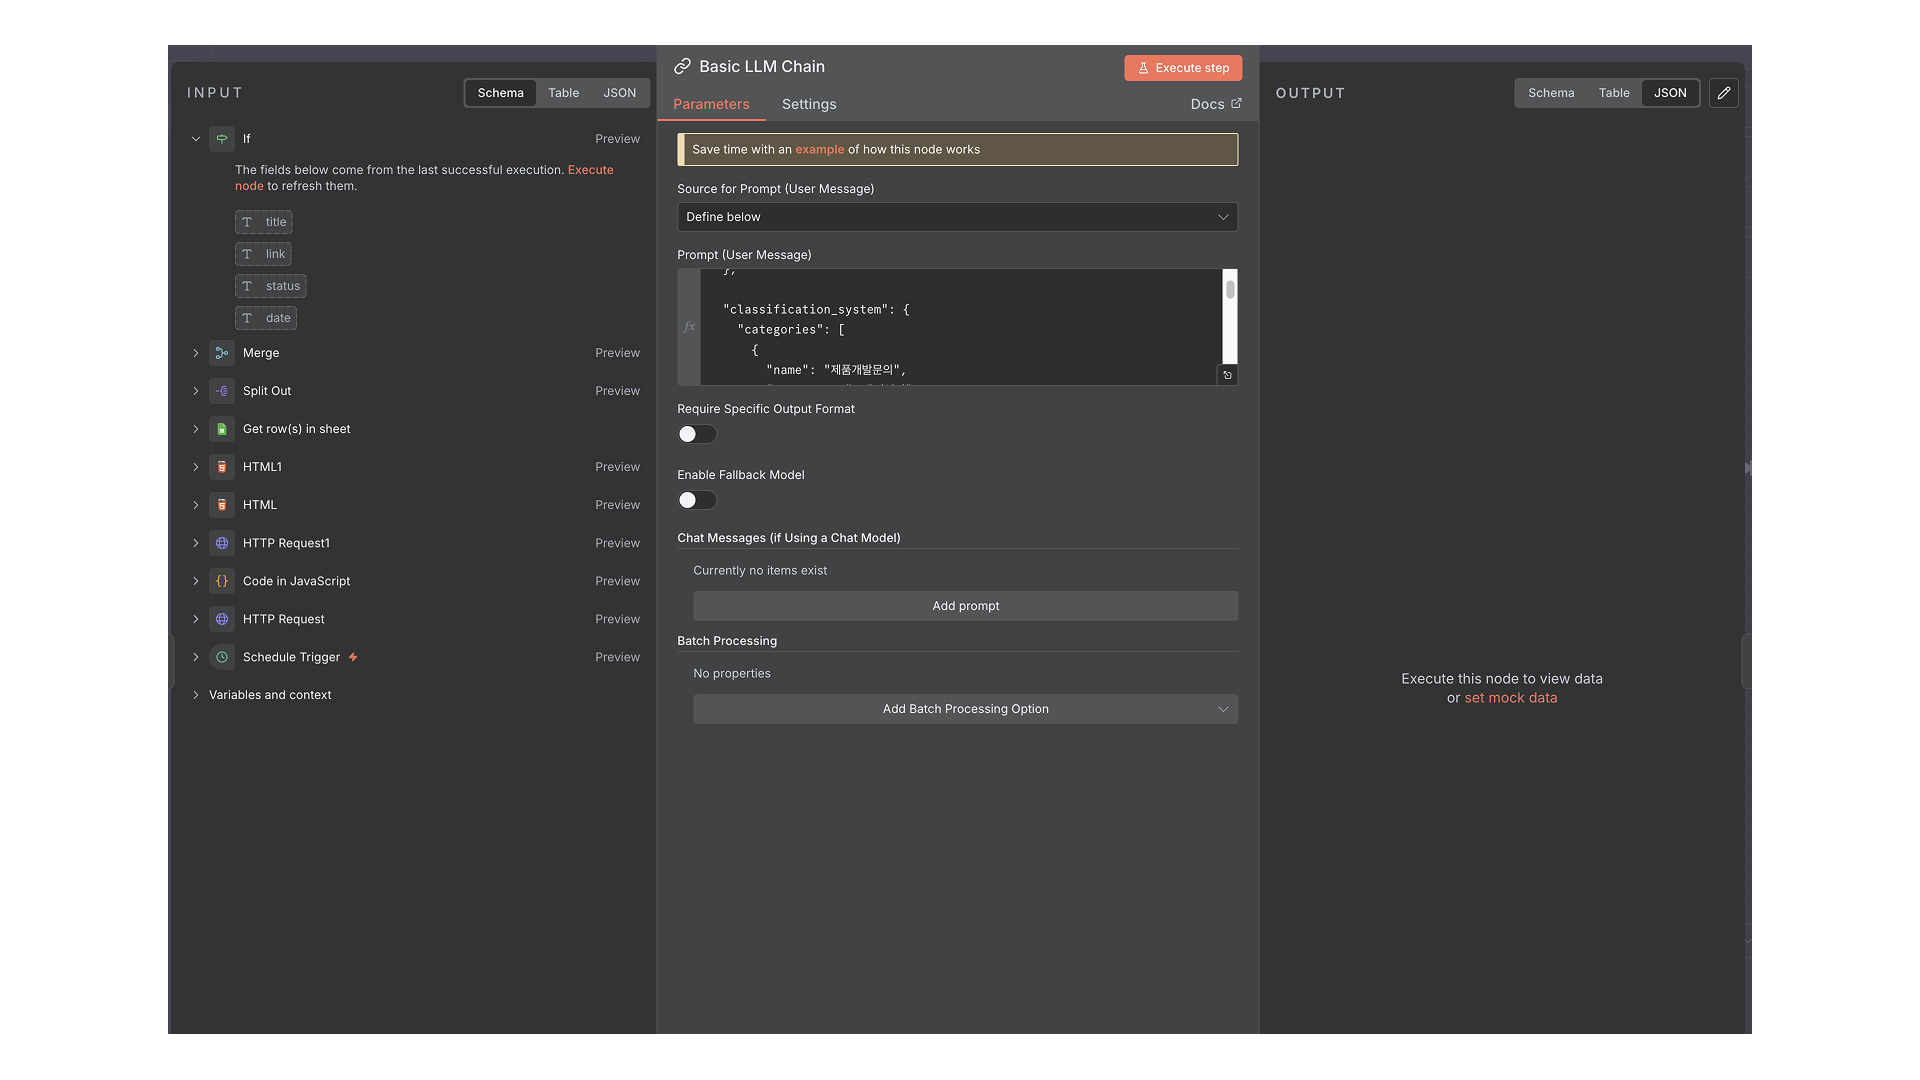Click the Code in JavaScript braces icon
This screenshot has height=1080, width=1920.
click(x=222, y=581)
